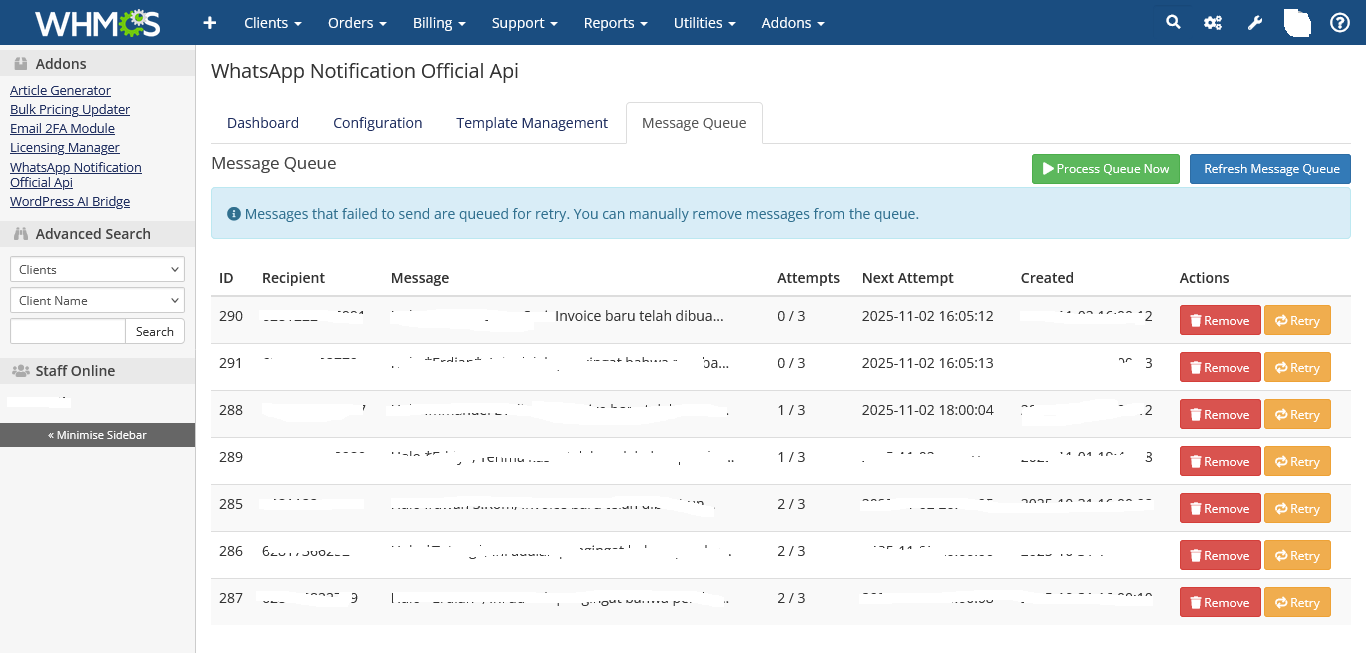This screenshot has width=1366, height=653.
Task: Retry queued message ID 287
Action: (1296, 602)
